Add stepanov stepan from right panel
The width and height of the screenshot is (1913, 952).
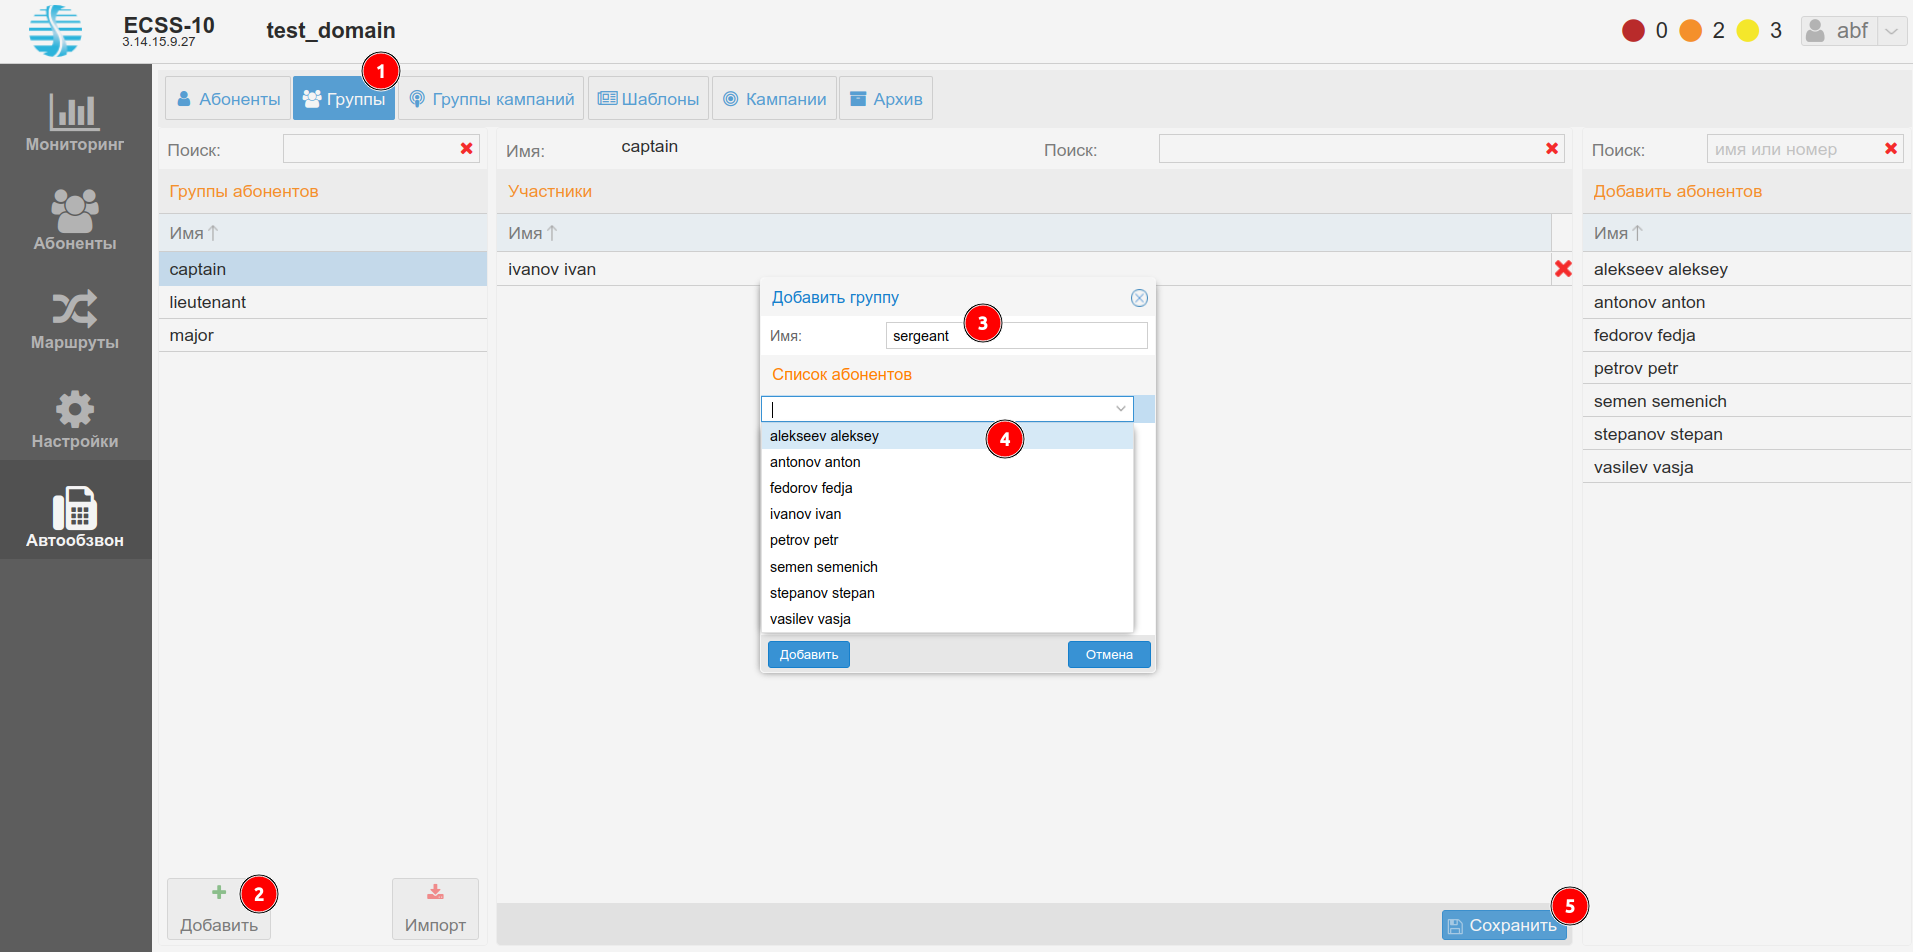click(x=1747, y=434)
